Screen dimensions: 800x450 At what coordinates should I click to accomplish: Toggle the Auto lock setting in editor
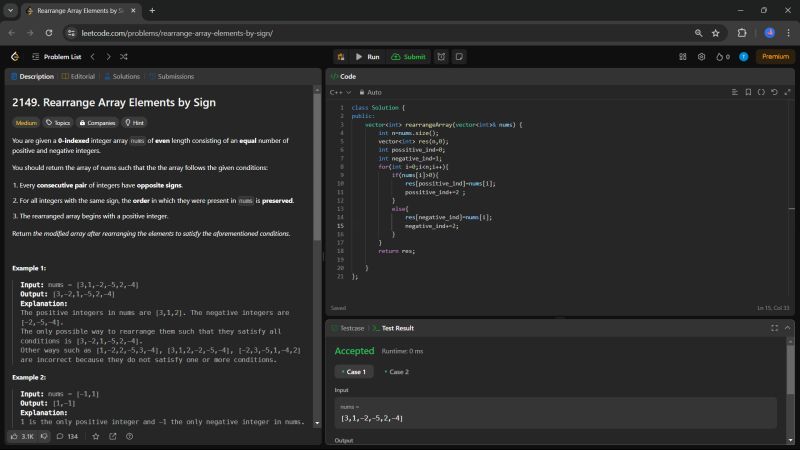click(369, 92)
